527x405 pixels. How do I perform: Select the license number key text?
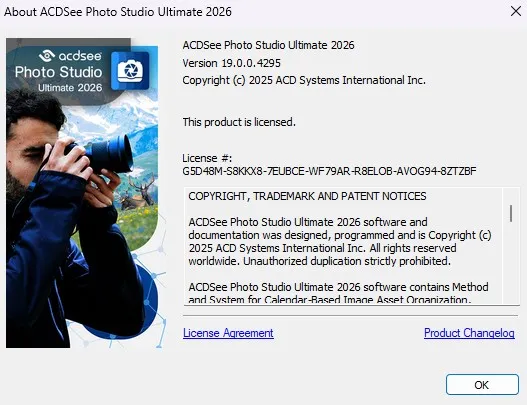pyautogui.click(x=329, y=171)
